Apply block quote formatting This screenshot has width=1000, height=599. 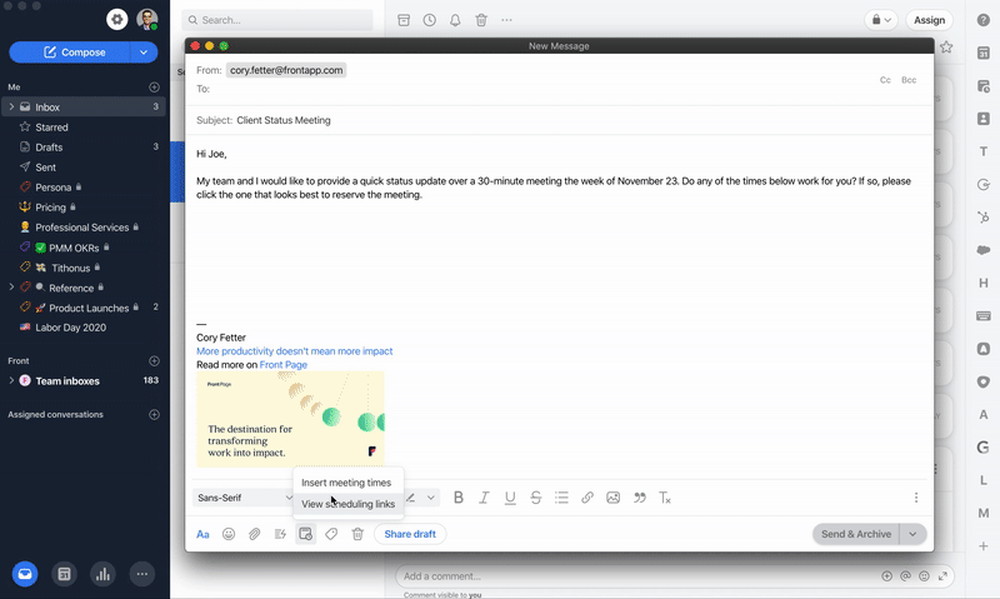(x=639, y=498)
